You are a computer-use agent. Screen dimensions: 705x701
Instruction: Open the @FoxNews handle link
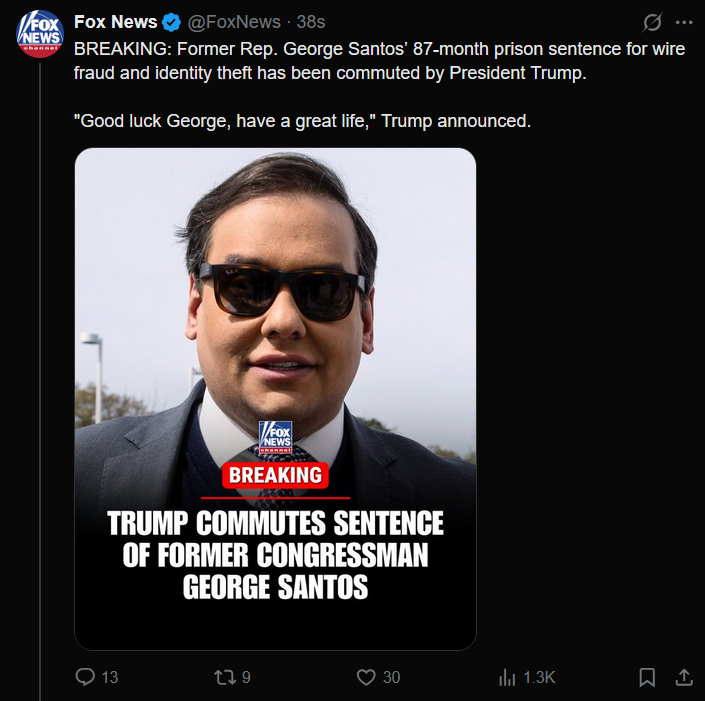(x=234, y=22)
